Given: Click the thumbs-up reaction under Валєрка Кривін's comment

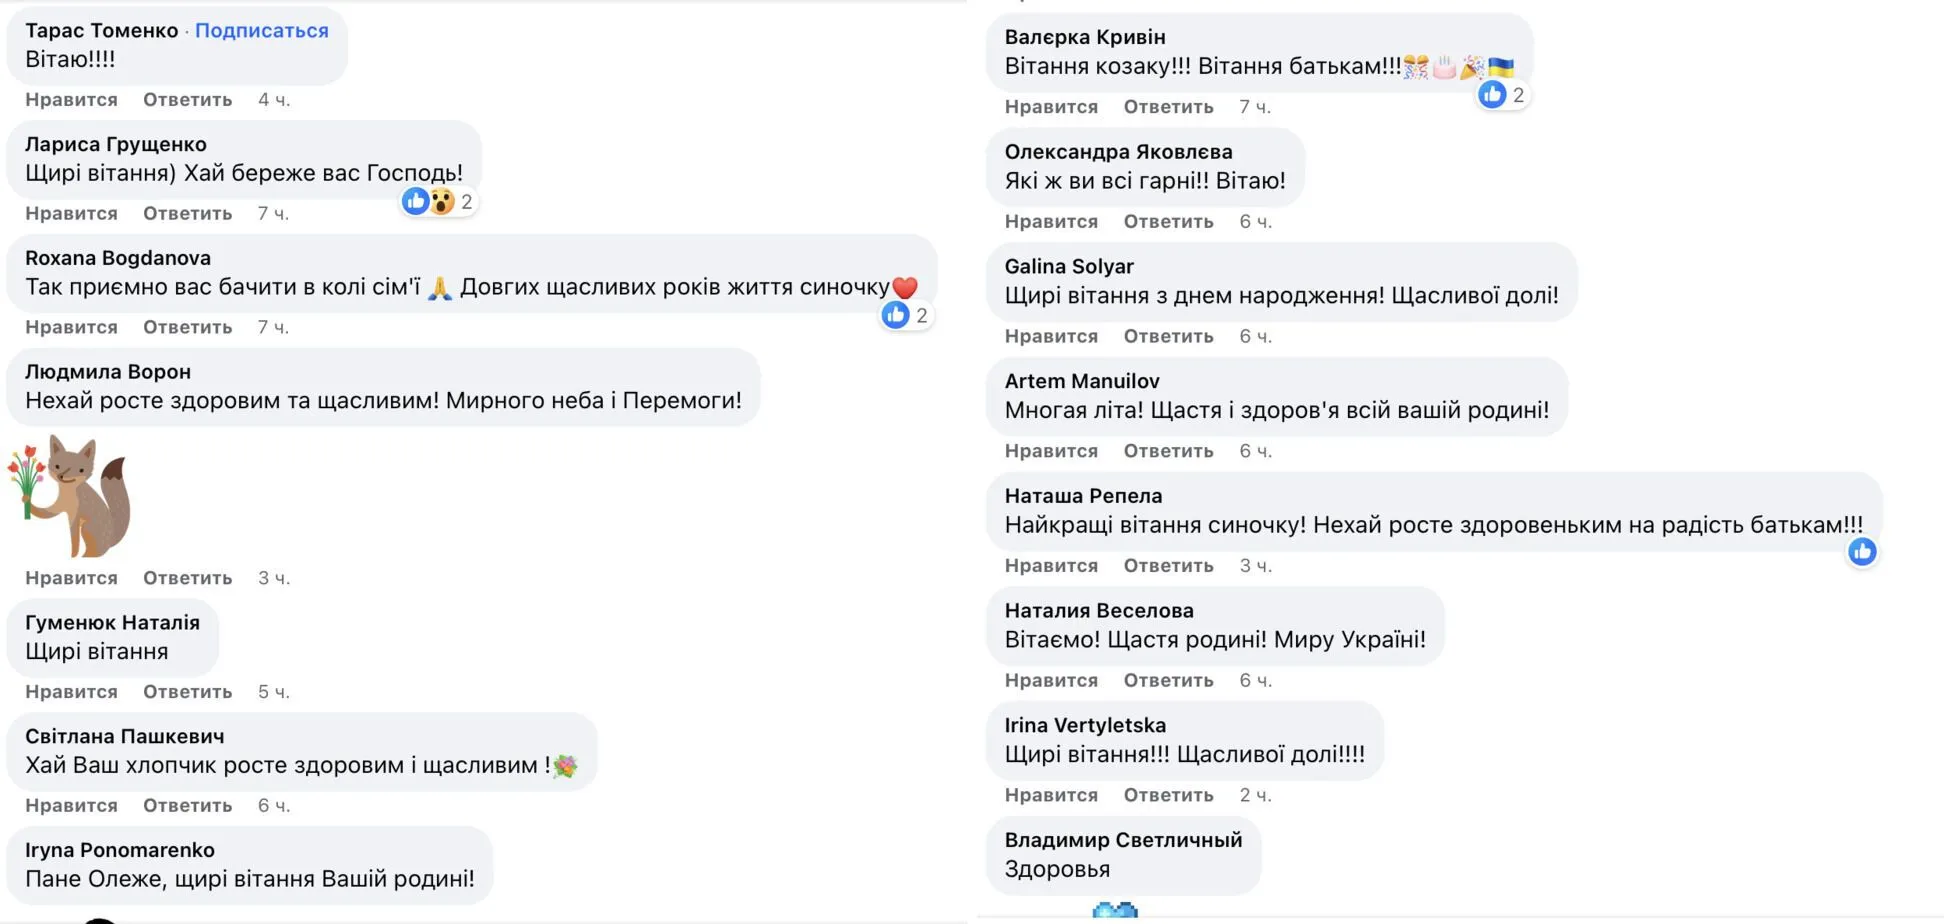Looking at the screenshot, I should tap(1492, 94).
